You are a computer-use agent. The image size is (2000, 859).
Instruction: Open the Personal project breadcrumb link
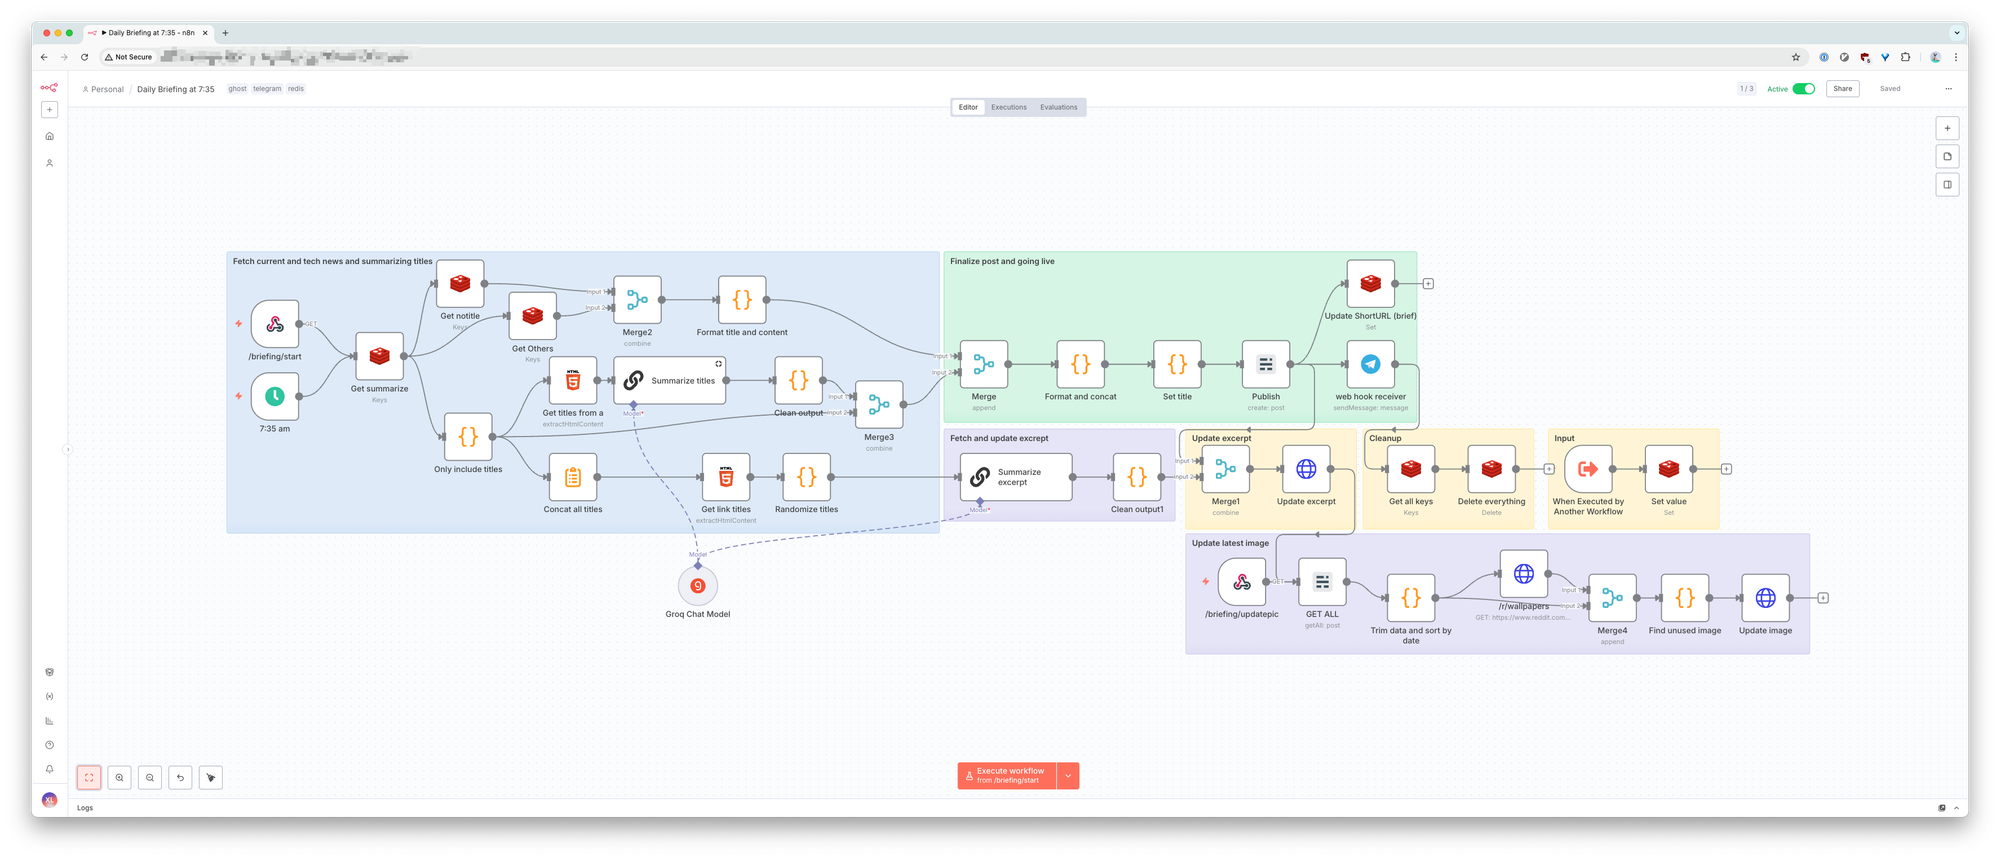tap(104, 89)
